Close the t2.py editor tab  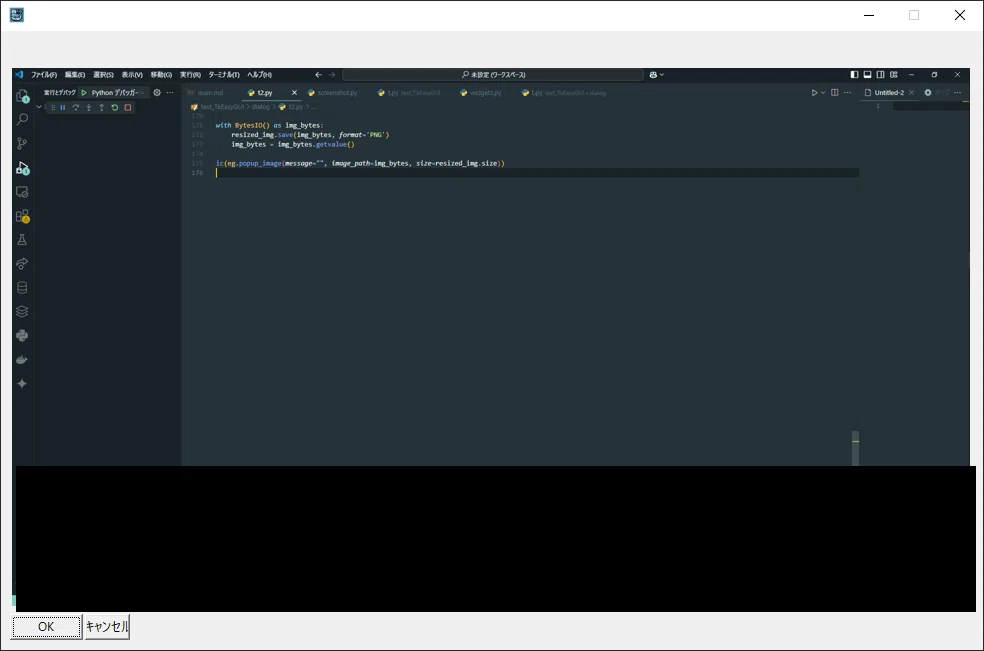point(294,92)
